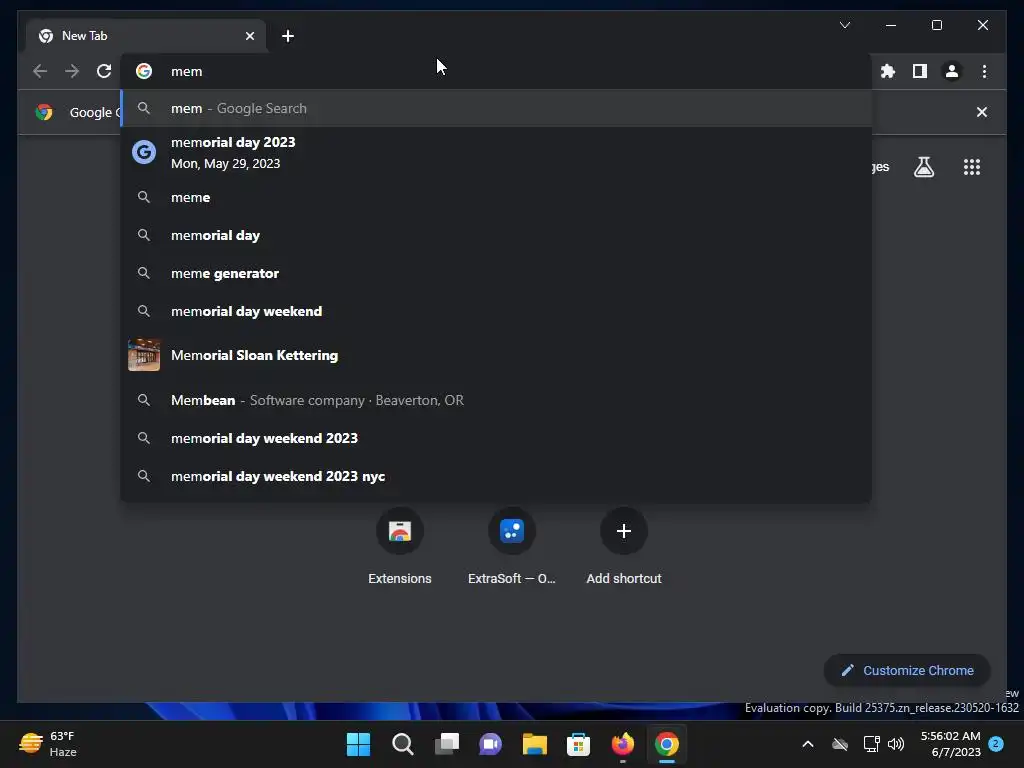Open the Google apps grid

pyautogui.click(x=972, y=167)
